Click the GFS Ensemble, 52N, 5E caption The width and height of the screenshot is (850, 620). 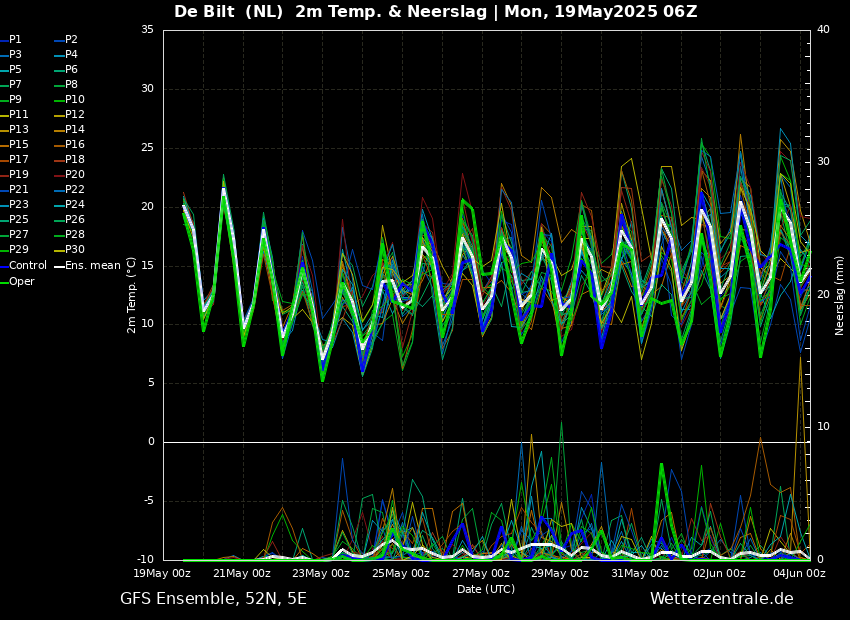213,599
